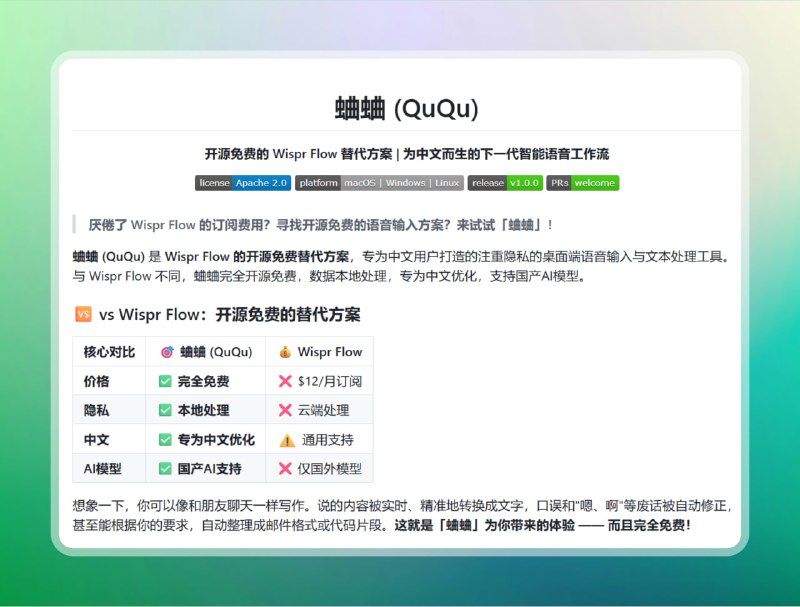Click the 蛐蛐 (QuQu) page title

click(x=400, y=107)
